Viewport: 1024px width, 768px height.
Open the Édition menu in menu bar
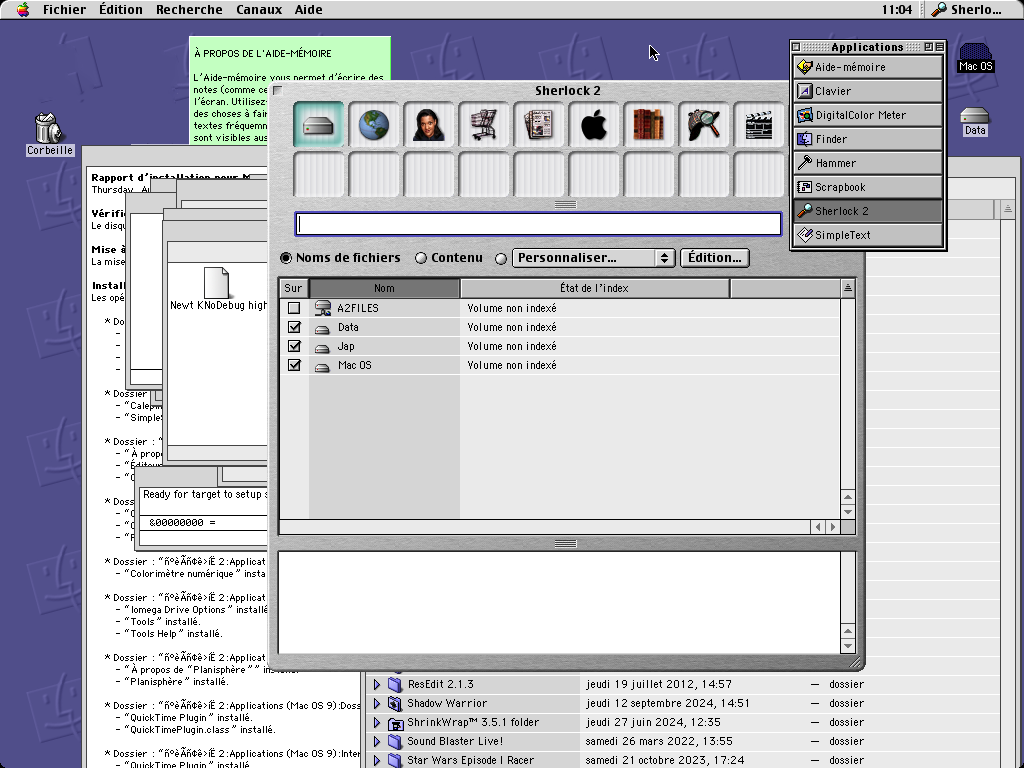pos(121,9)
